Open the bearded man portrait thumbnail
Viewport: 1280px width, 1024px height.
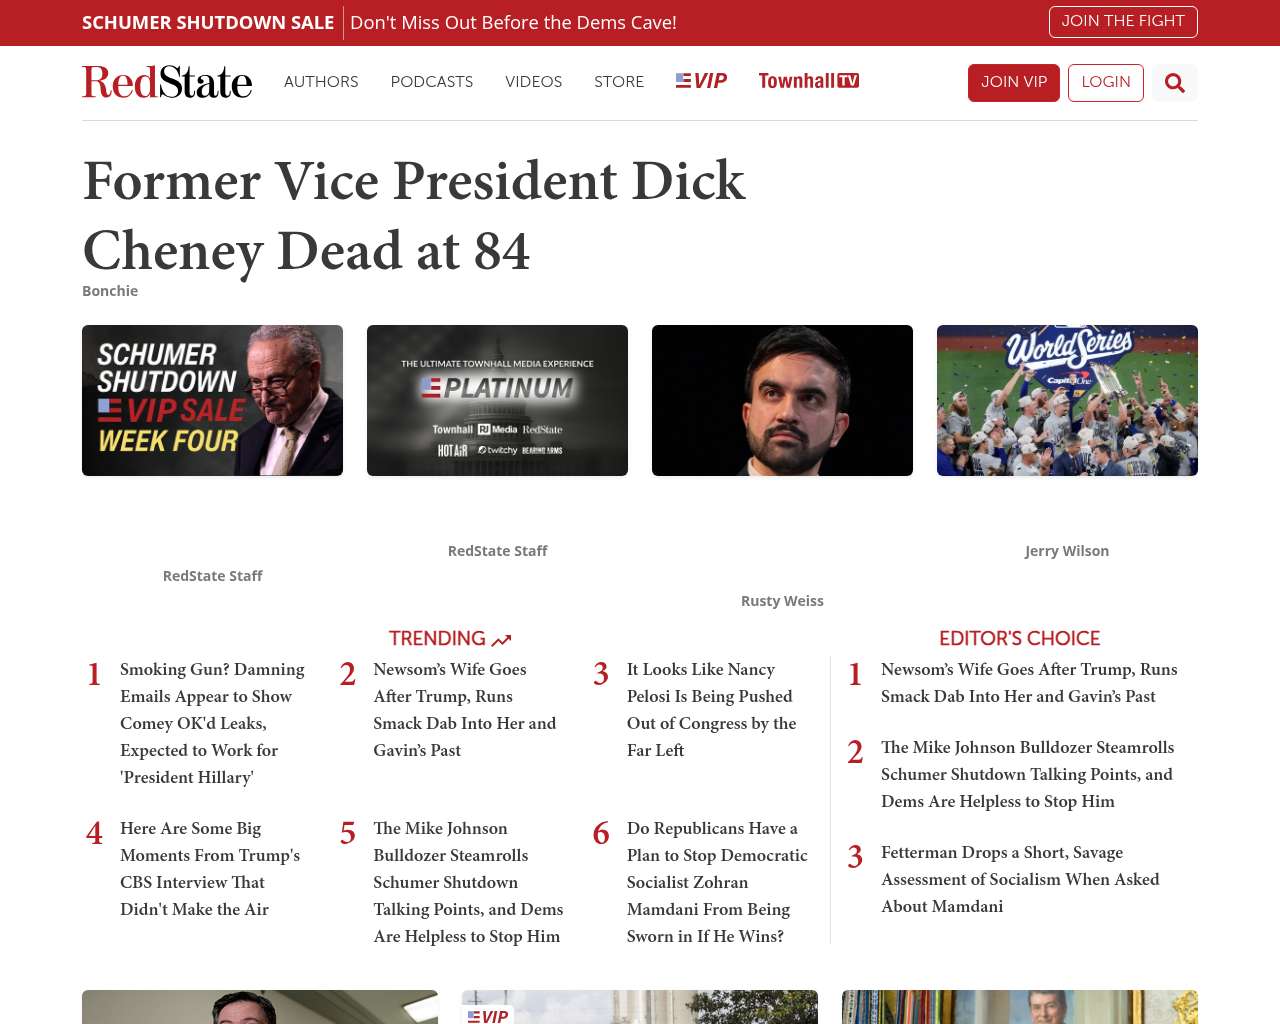click(x=782, y=400)
